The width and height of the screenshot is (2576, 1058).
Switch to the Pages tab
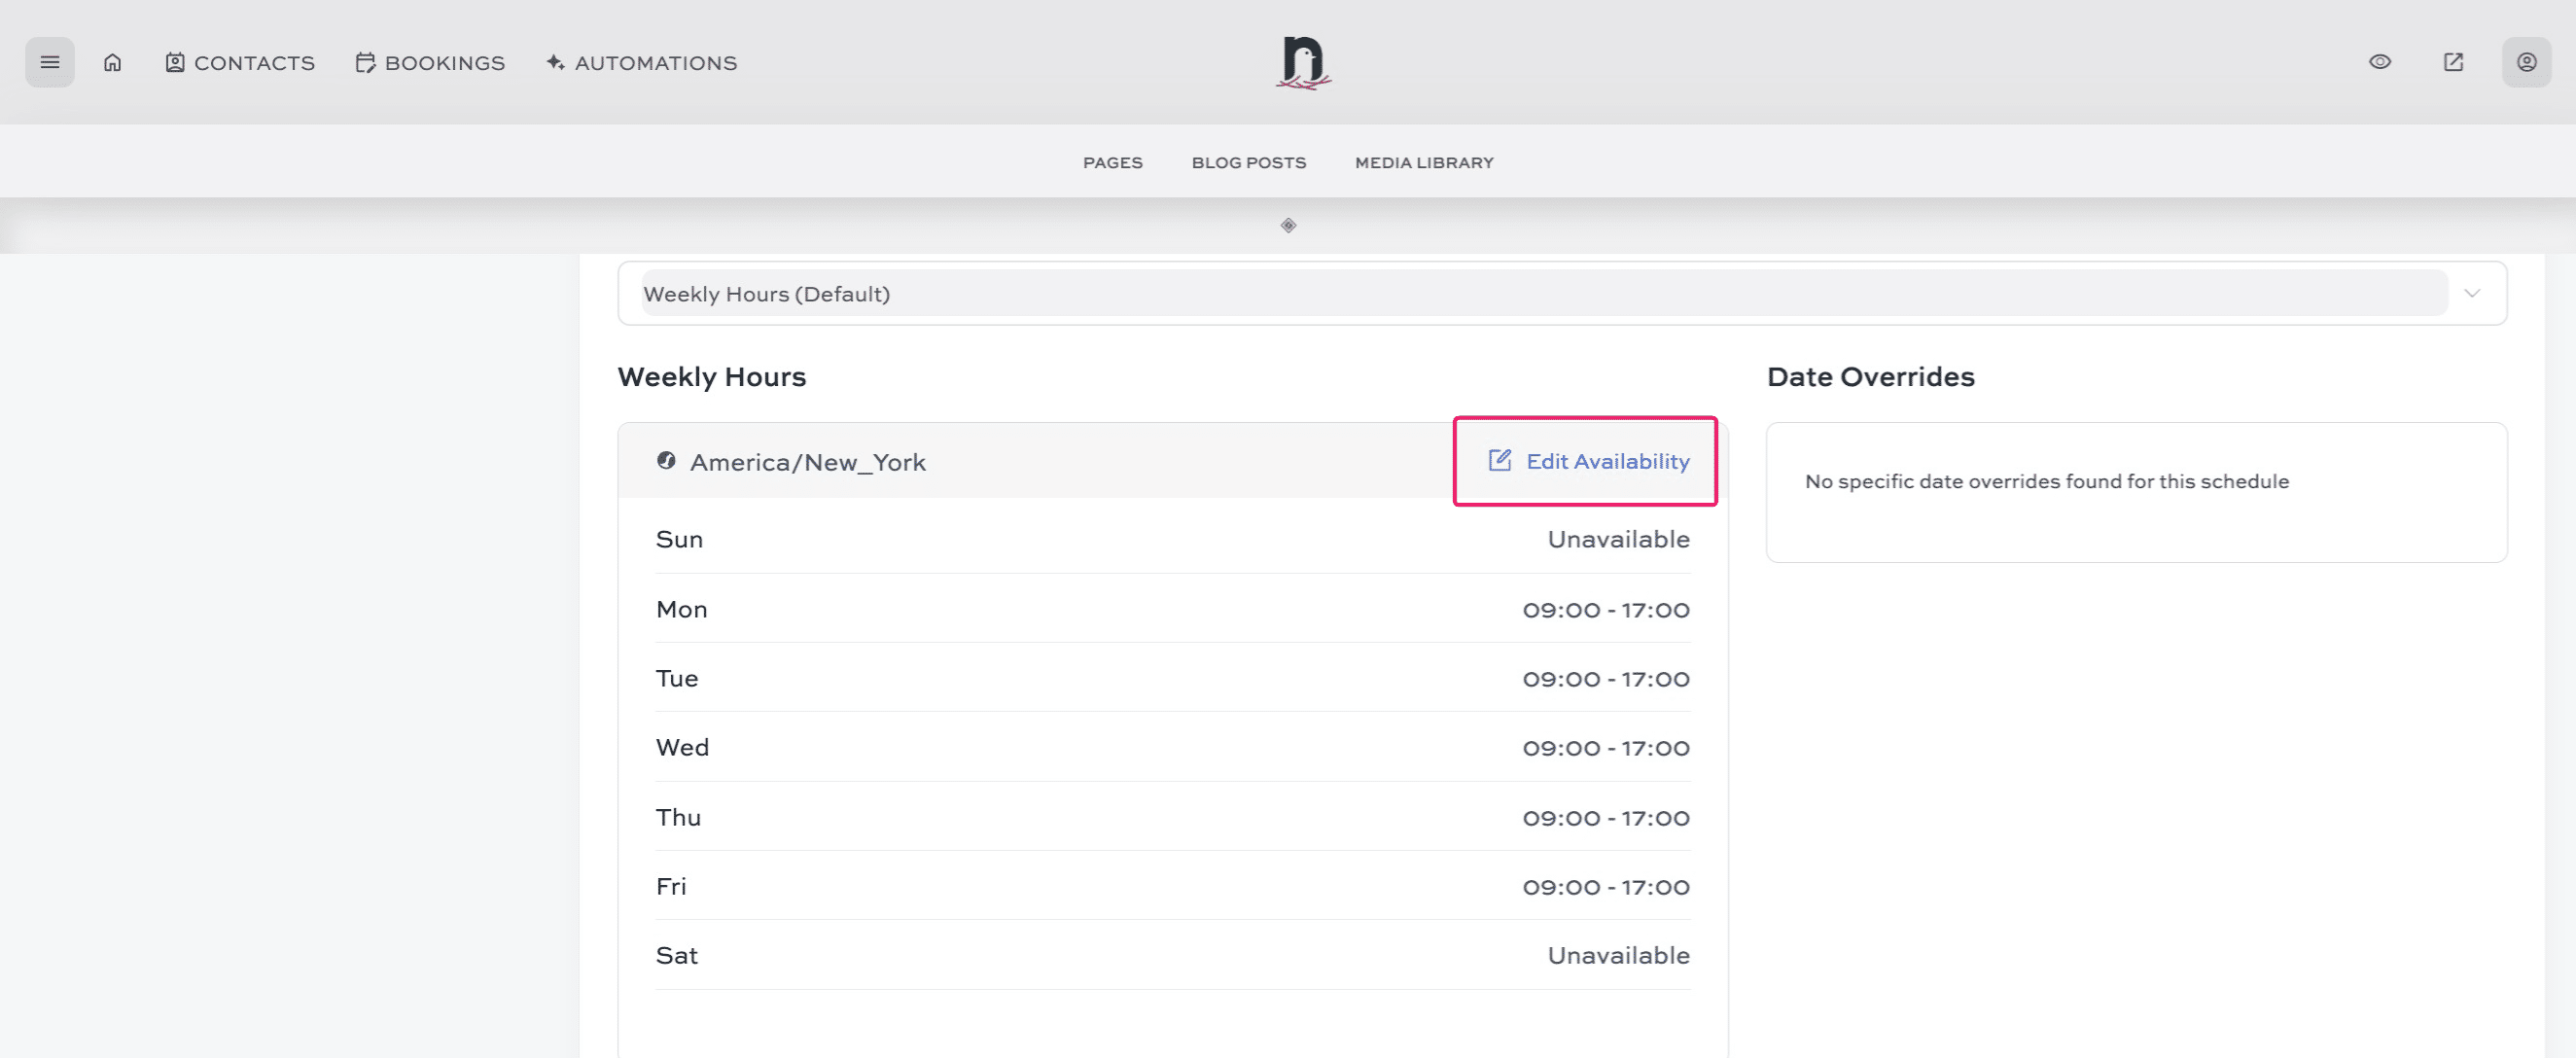click(1112, 162)
